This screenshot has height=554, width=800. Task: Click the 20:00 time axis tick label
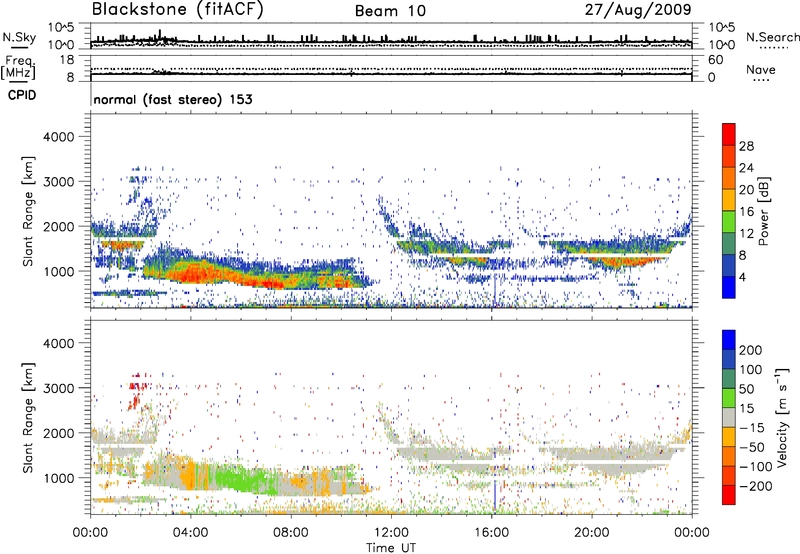click(x=591, y=533)
